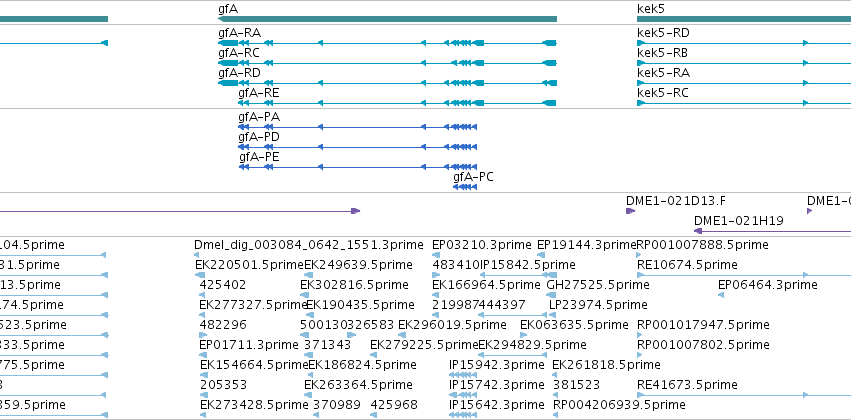
Task: Click the EK296019.5prime EST label
Action: (452, 325)
